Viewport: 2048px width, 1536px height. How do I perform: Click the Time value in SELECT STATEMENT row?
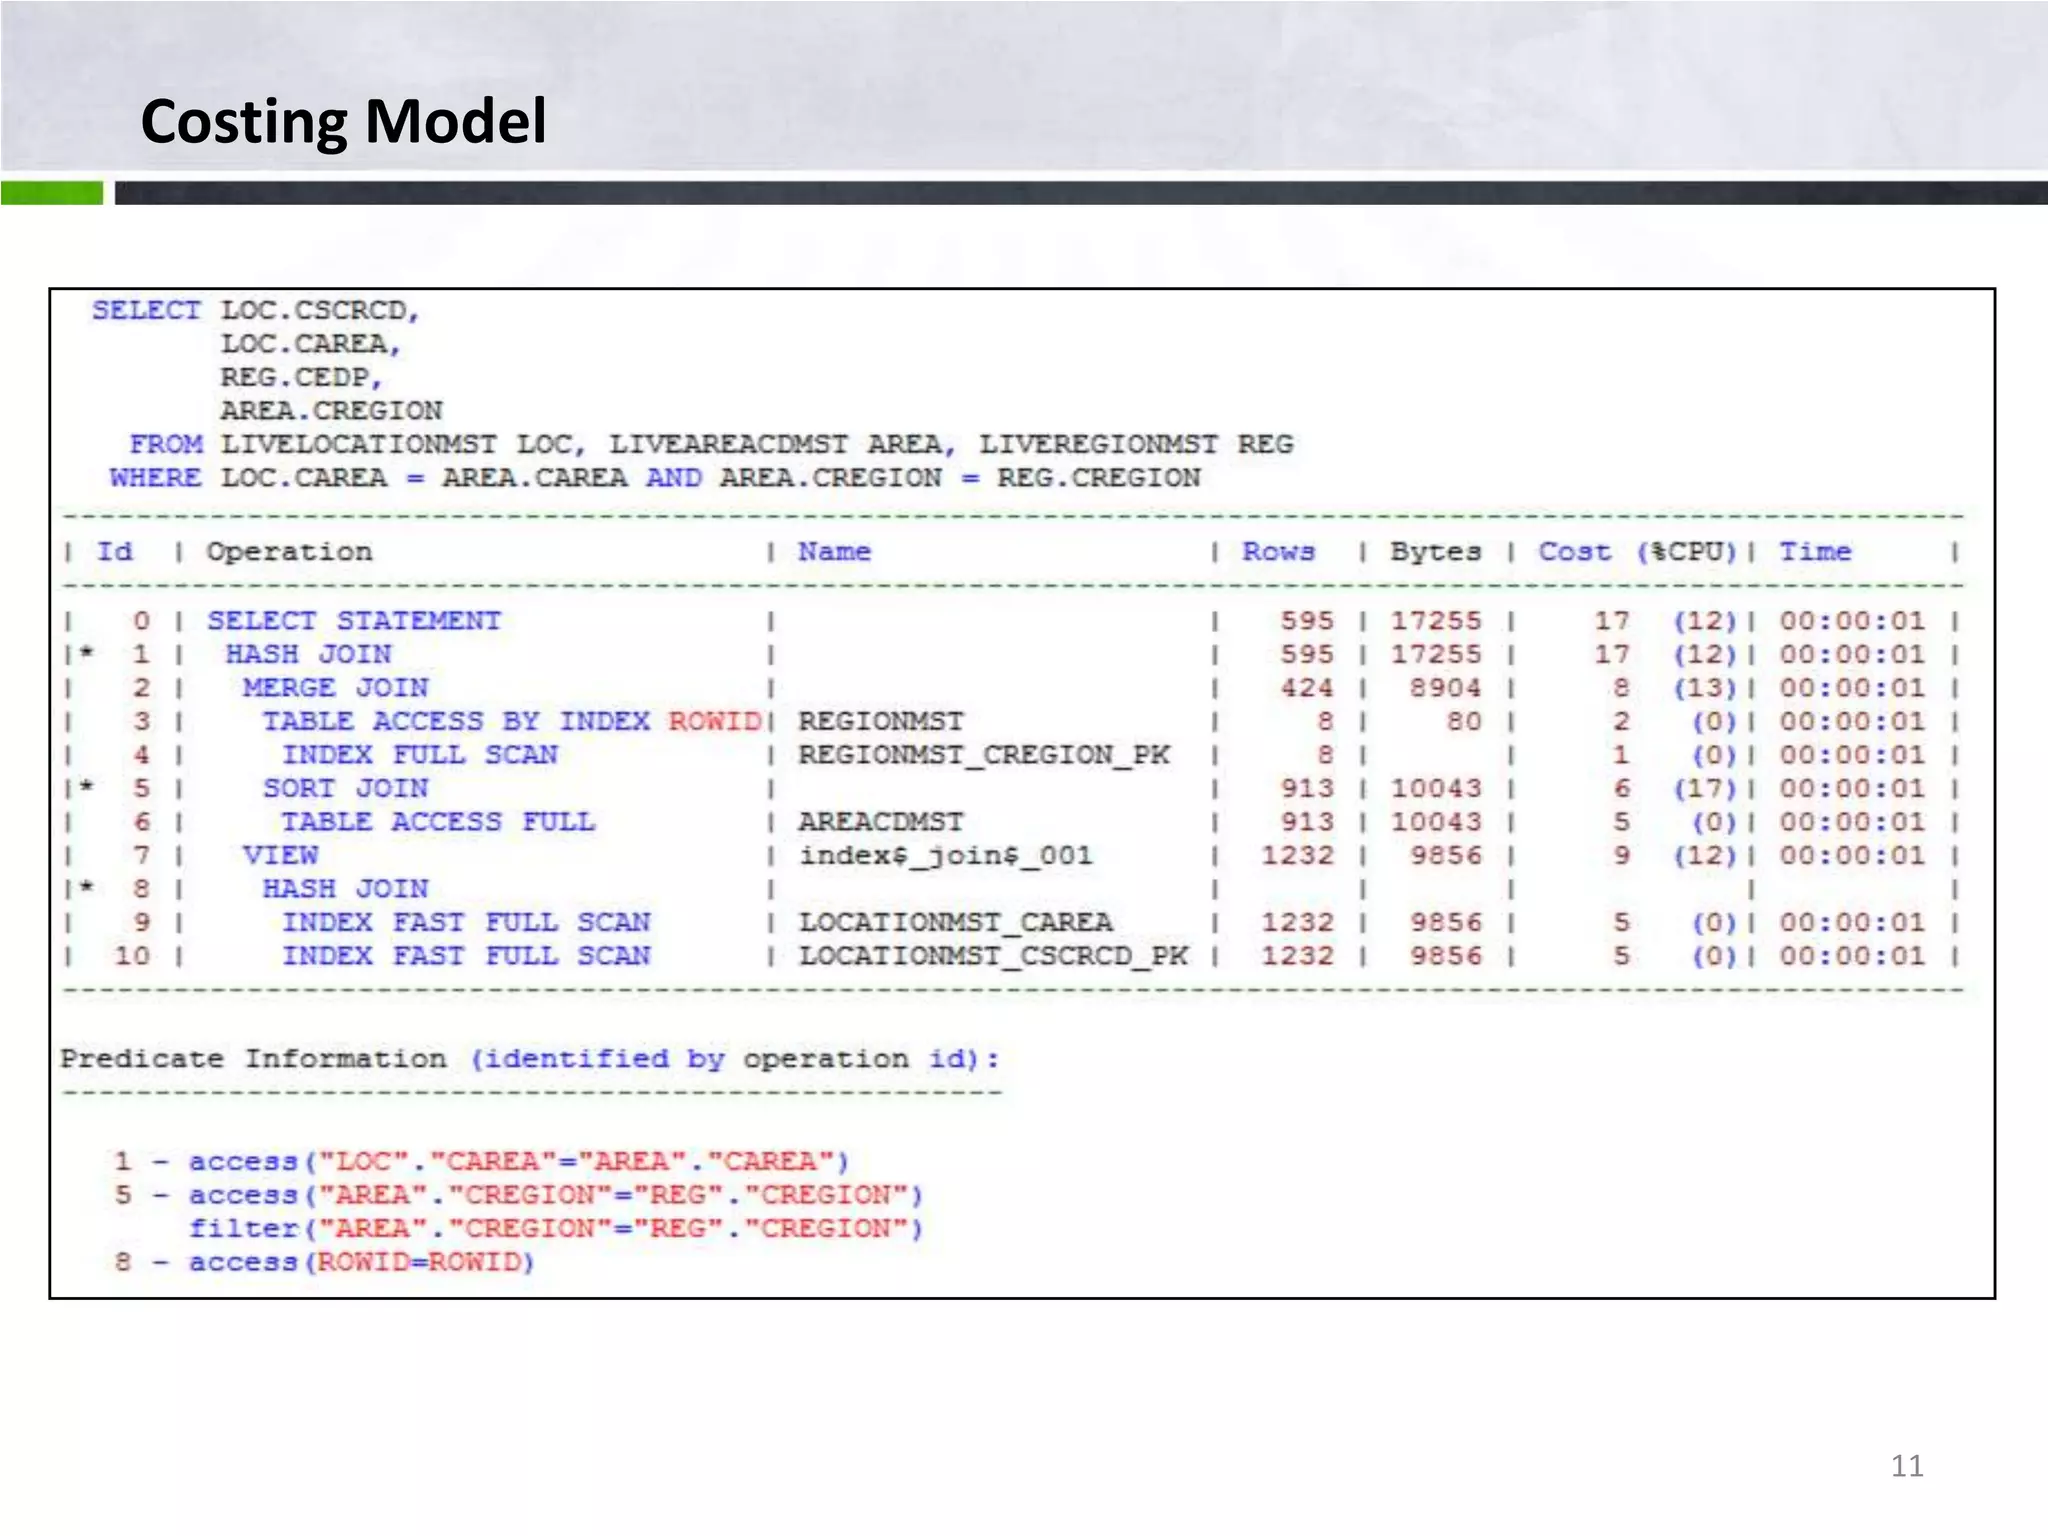[1851, 621]
